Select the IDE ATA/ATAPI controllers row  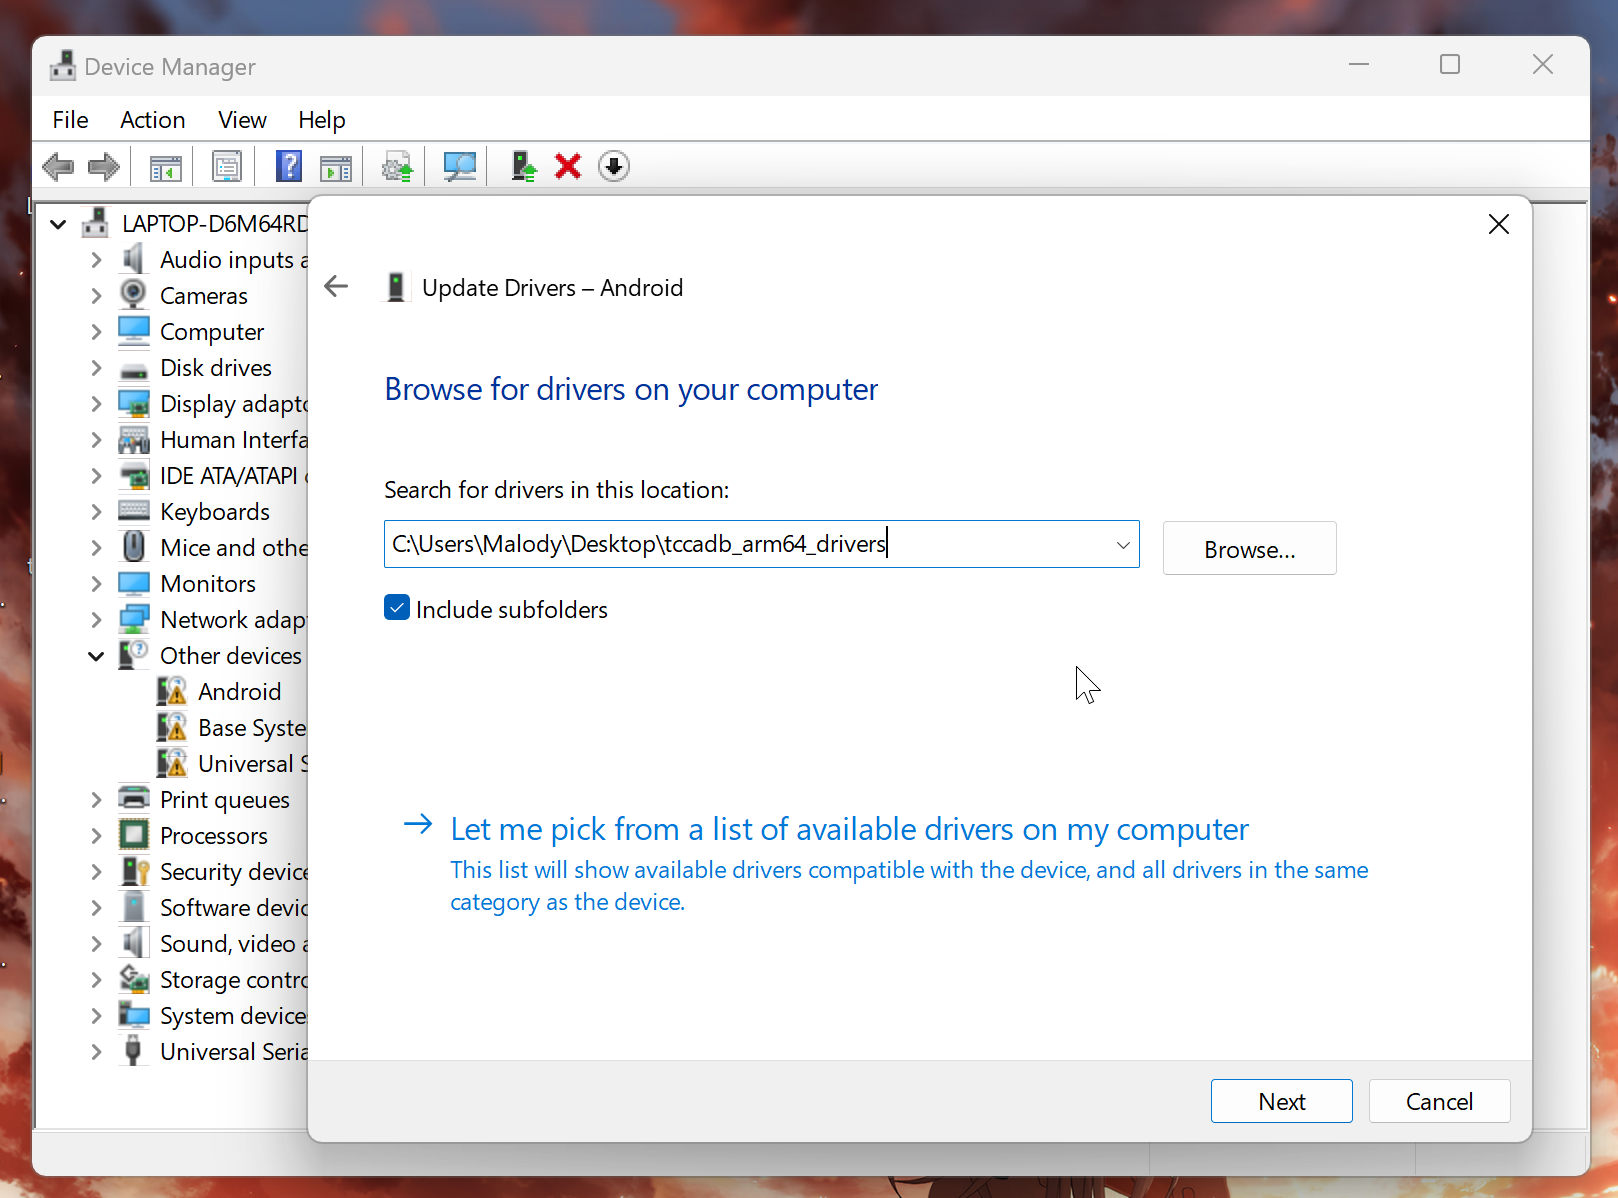tap(234, 476)
